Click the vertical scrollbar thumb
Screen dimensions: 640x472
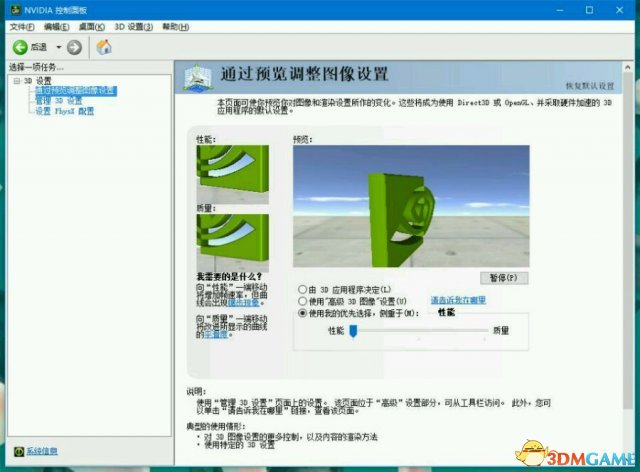628,241
